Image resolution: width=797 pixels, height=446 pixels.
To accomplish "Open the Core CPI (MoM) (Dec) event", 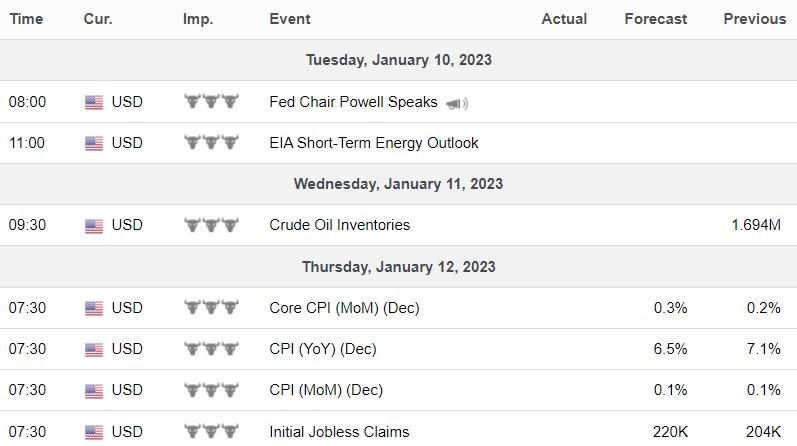I will coord(344,308).
